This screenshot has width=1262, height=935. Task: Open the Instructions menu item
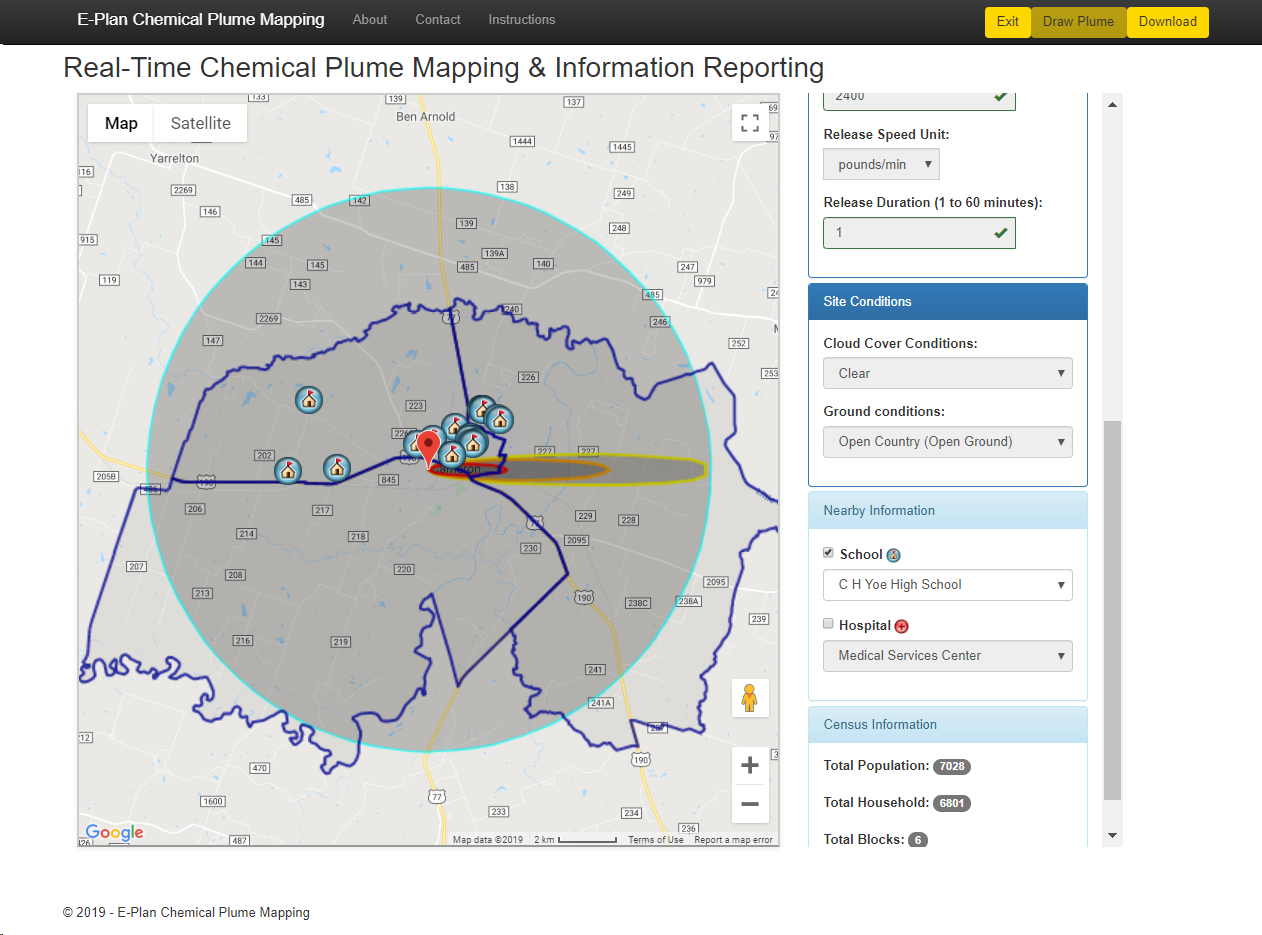tap(521, 20)
